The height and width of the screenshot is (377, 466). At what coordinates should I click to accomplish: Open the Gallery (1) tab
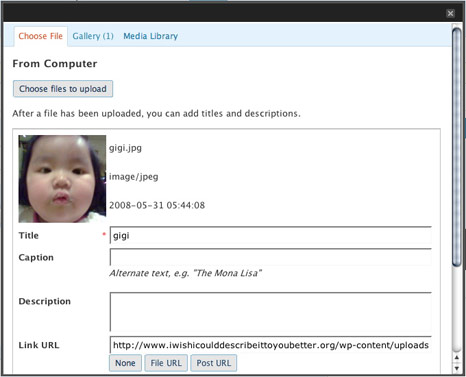coord(93,36)
